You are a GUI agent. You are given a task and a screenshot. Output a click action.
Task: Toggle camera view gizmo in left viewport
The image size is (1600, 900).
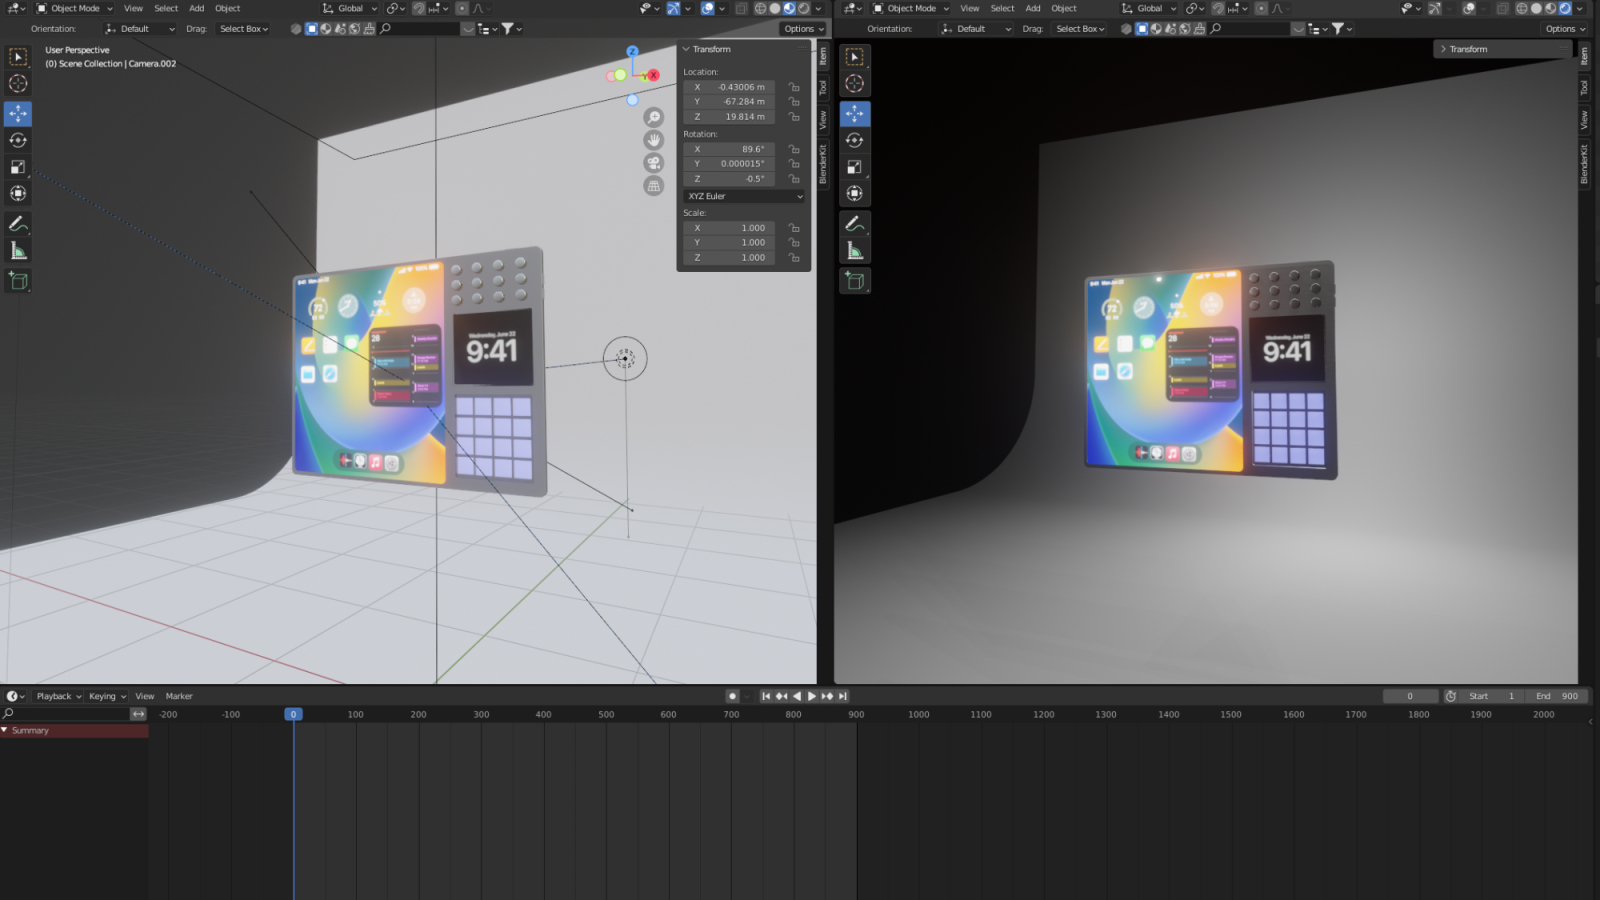tap(654, 163)
